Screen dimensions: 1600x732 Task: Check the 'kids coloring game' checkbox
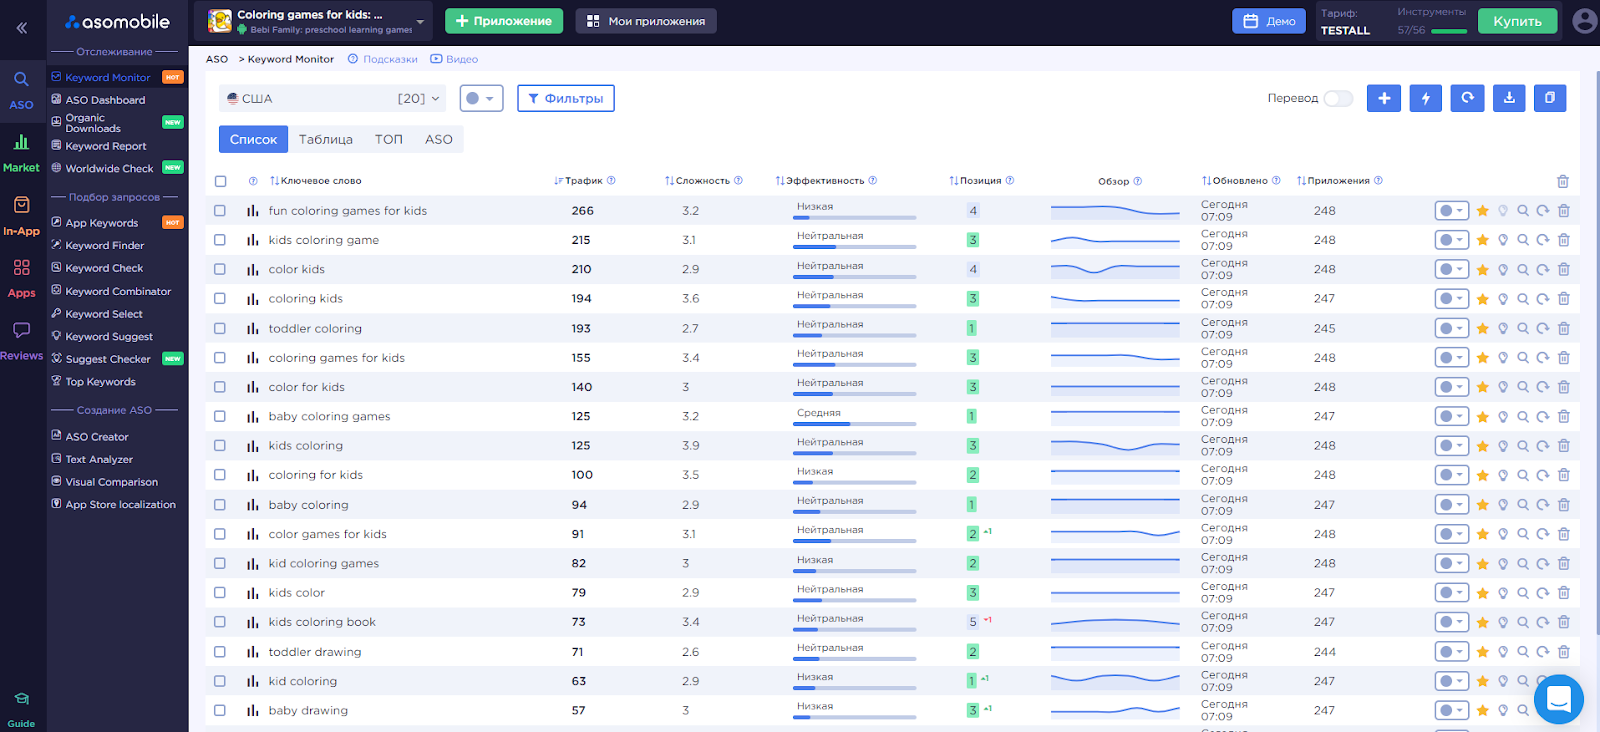click(220, 240)
